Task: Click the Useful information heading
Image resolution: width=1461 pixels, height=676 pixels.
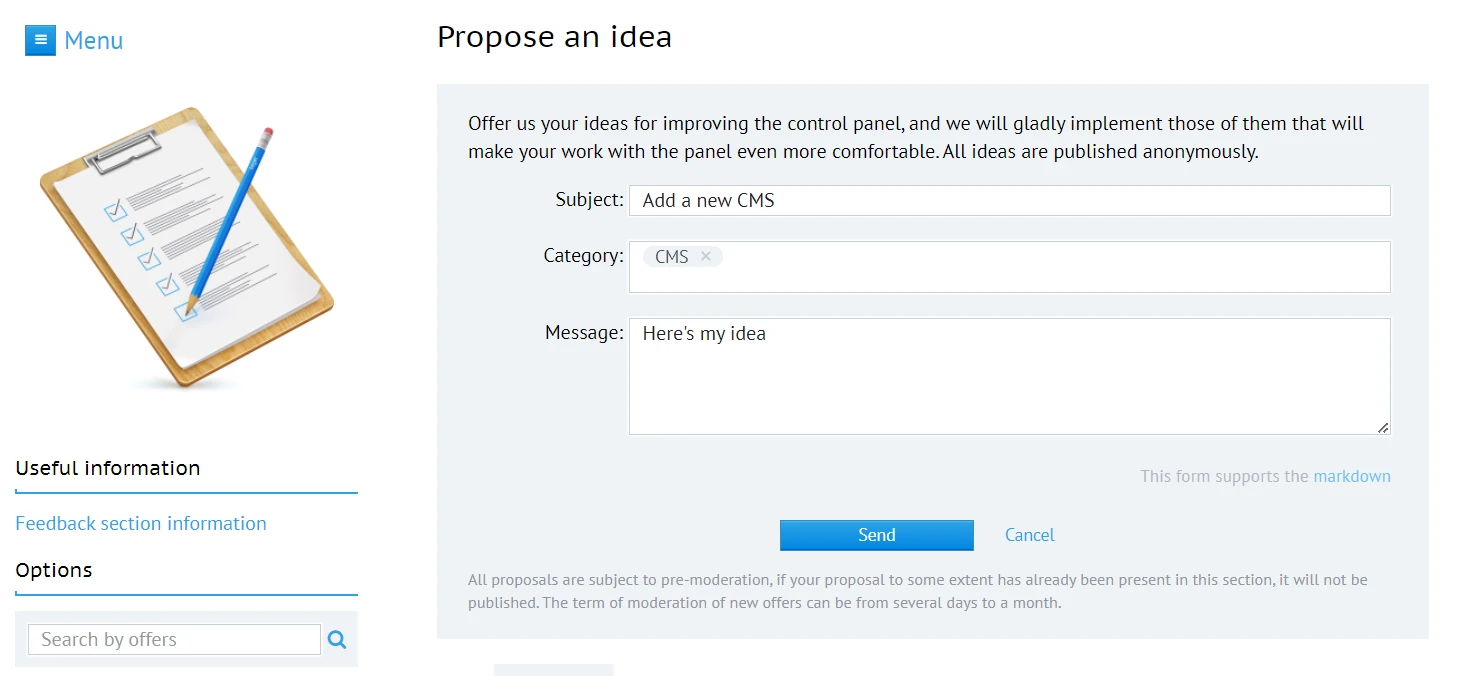Action: 108,468
